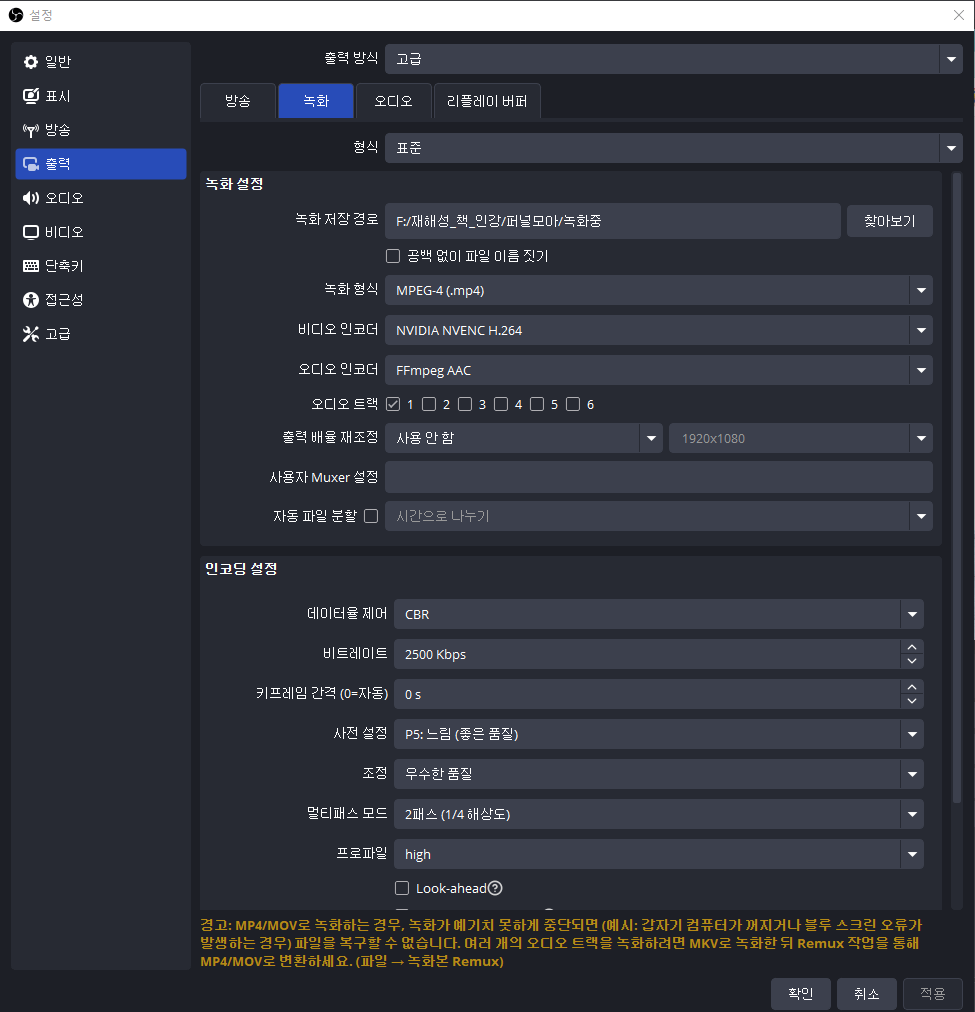Viewport: 975px width, 1012px height.
Task: Open the 방송 (Stream) antenna icon
Action: [30, 130]
